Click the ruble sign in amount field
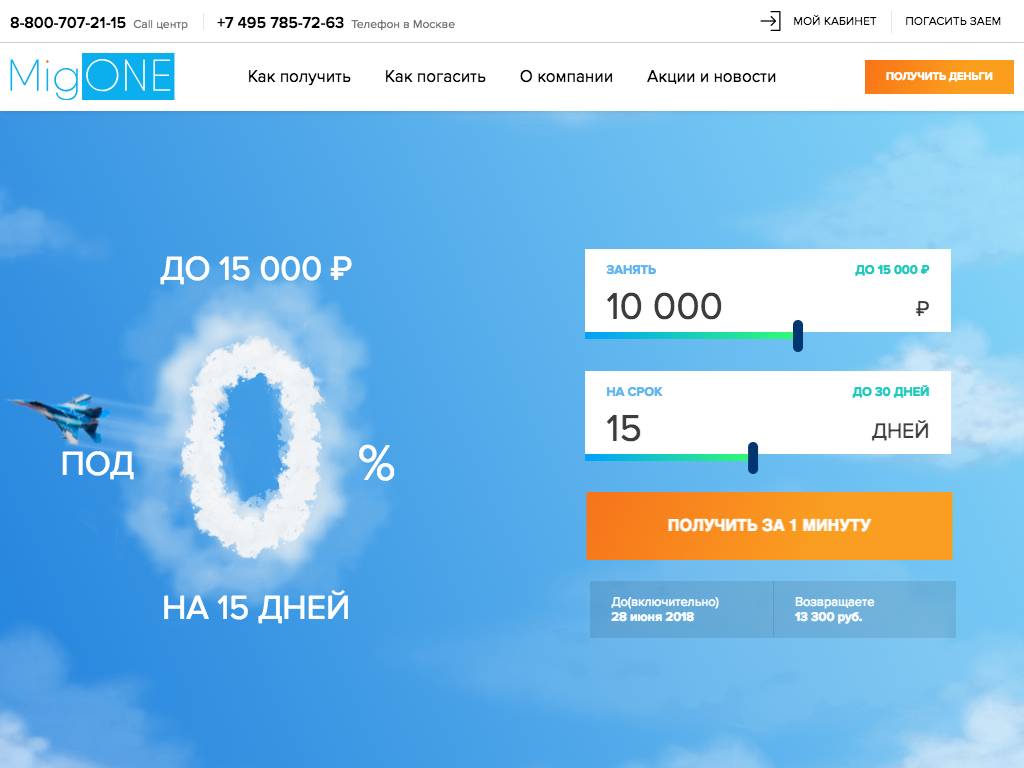The width and height of the screenshot is (1024, 768). click(x=921, y=309)
